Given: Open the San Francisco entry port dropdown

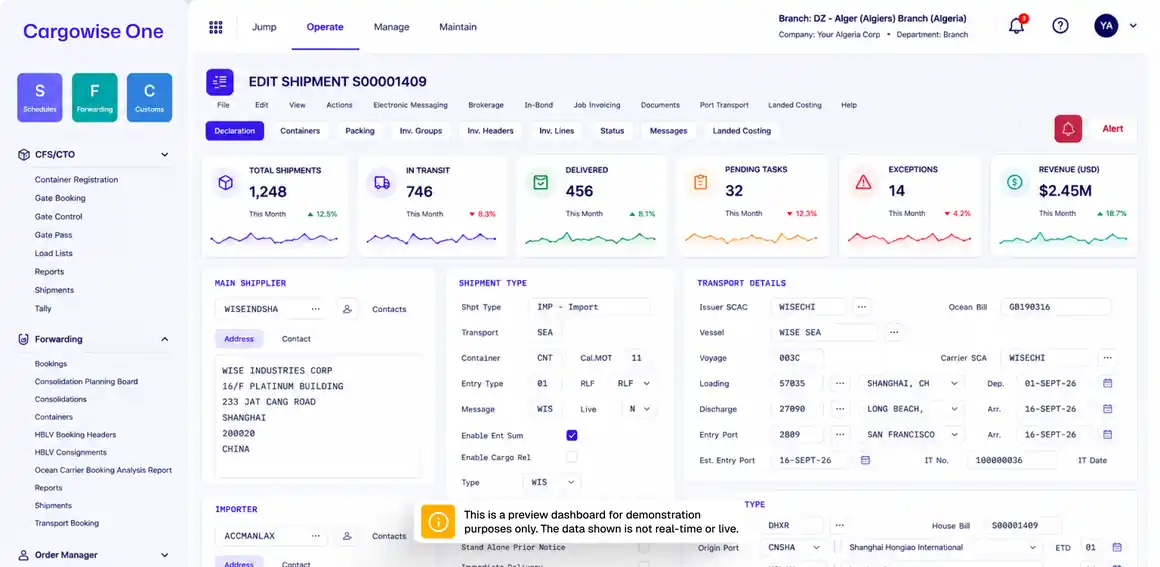Looking at the screenshot, I should point(911,435).
